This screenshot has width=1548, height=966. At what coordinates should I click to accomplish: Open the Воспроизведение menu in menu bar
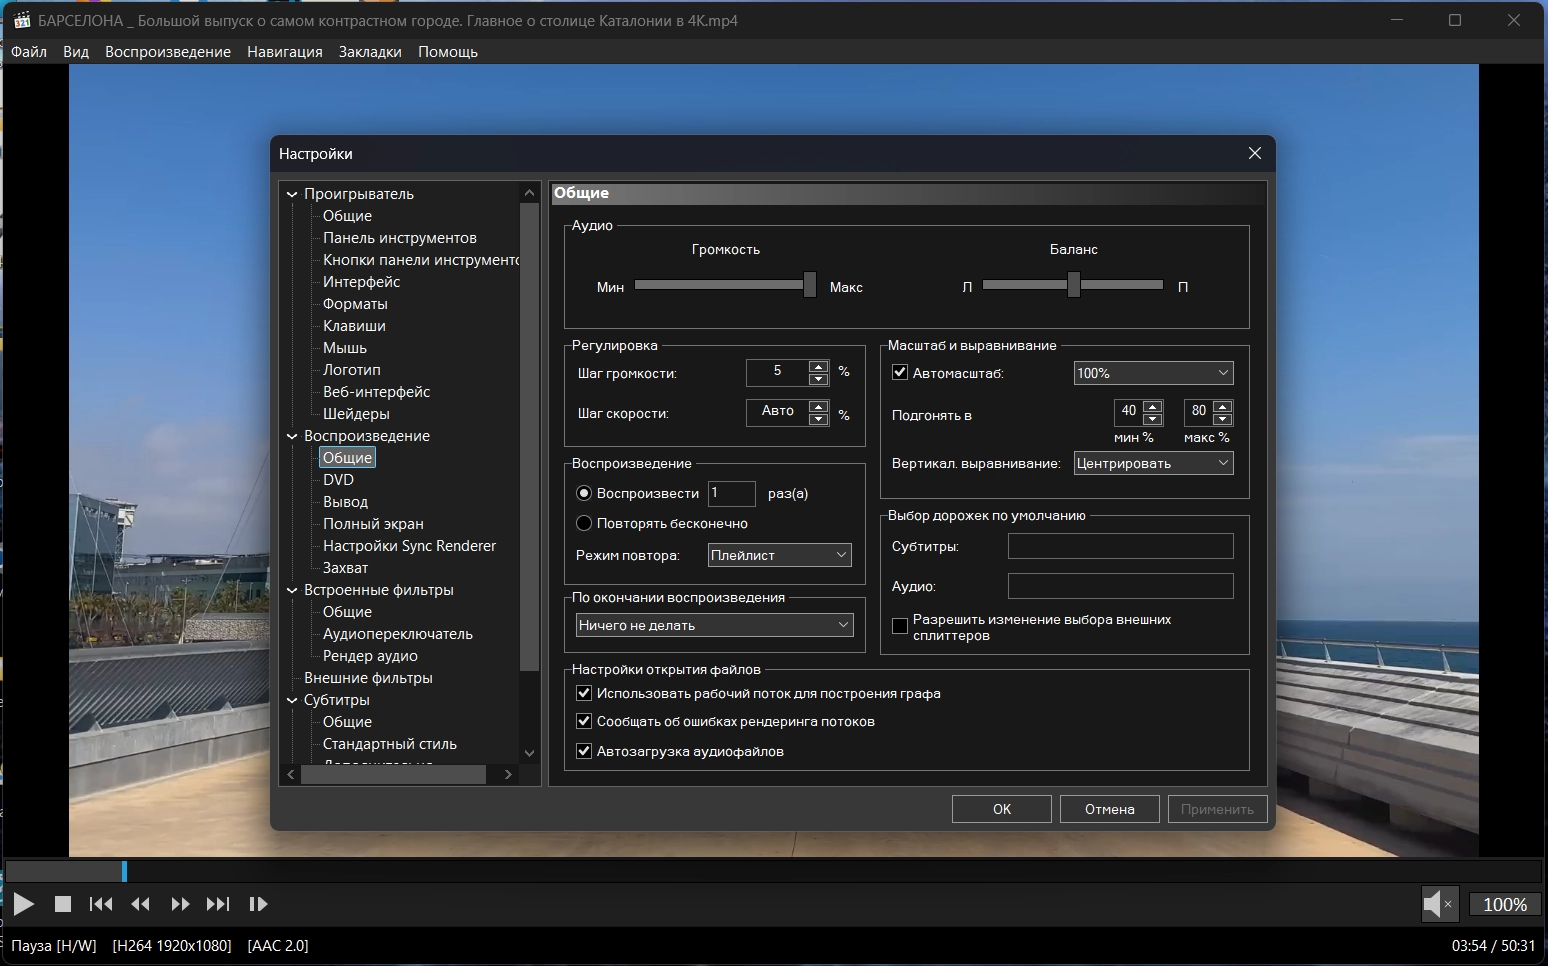[168, 52]
